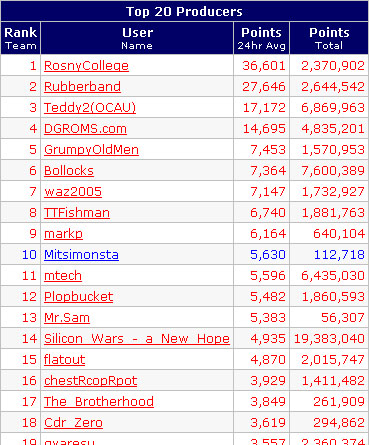Image resolution: width=369 pixels, height=445 pixels.
Task: Select The Brotherhood link
Action: pyautogui.click(x=99, y=402)
